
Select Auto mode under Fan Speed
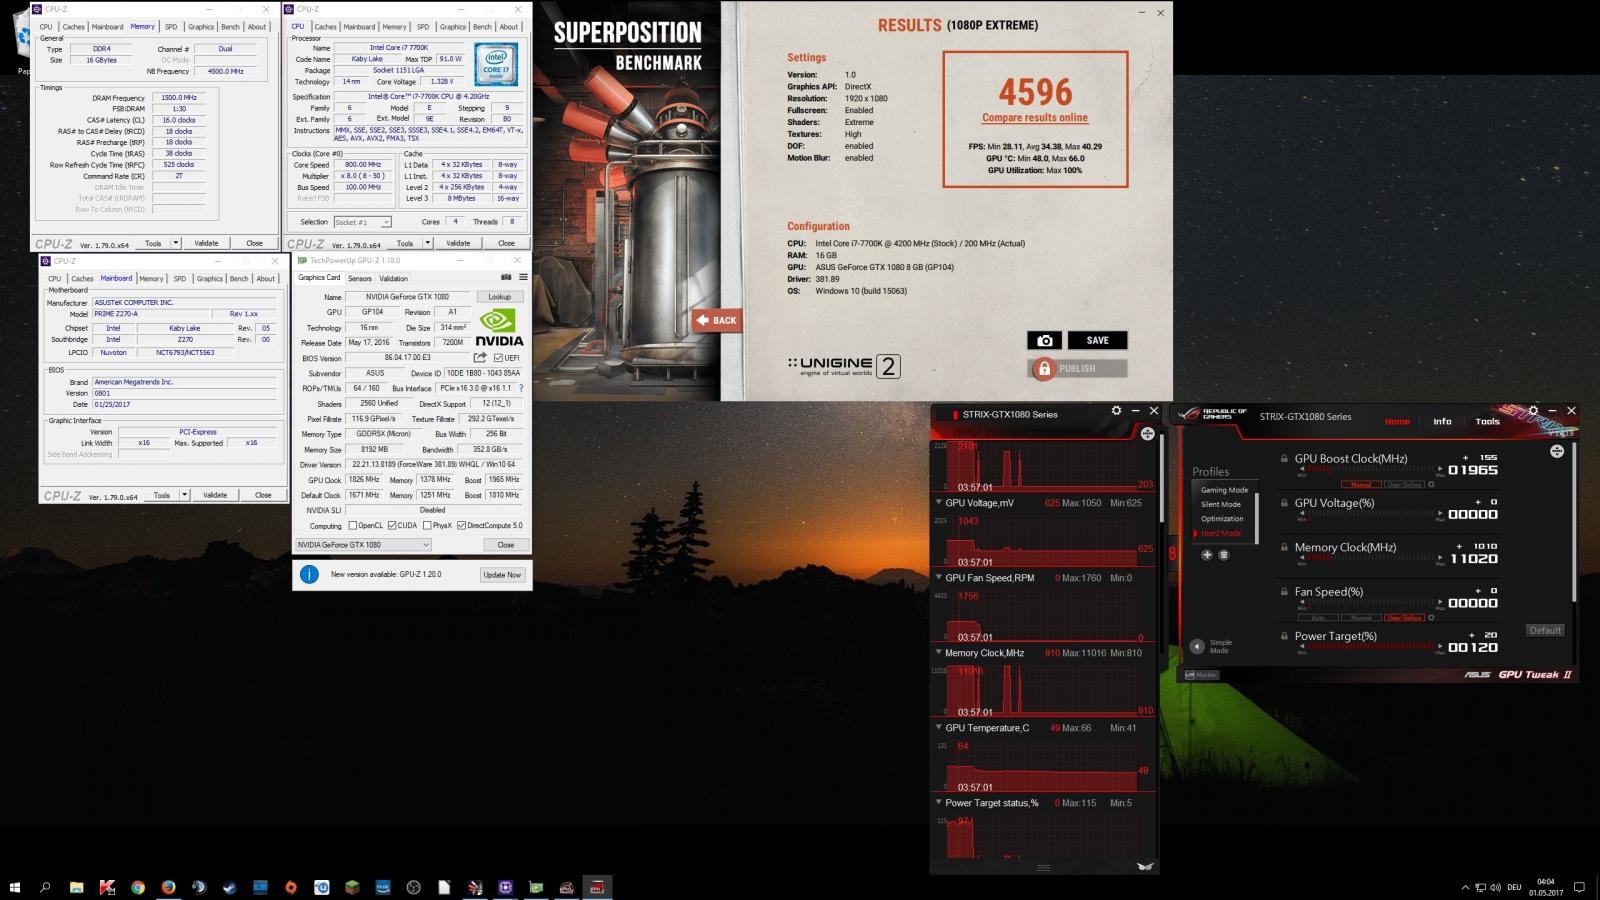pyautogui.click(x=1318, y=617)
